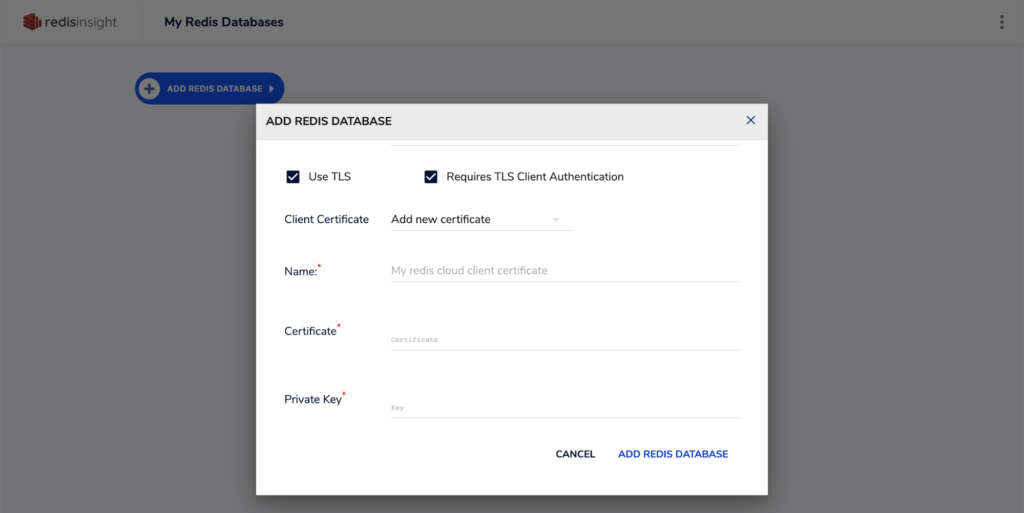
Task: Focus the certificate Name input field
Action: click(564, 270)
